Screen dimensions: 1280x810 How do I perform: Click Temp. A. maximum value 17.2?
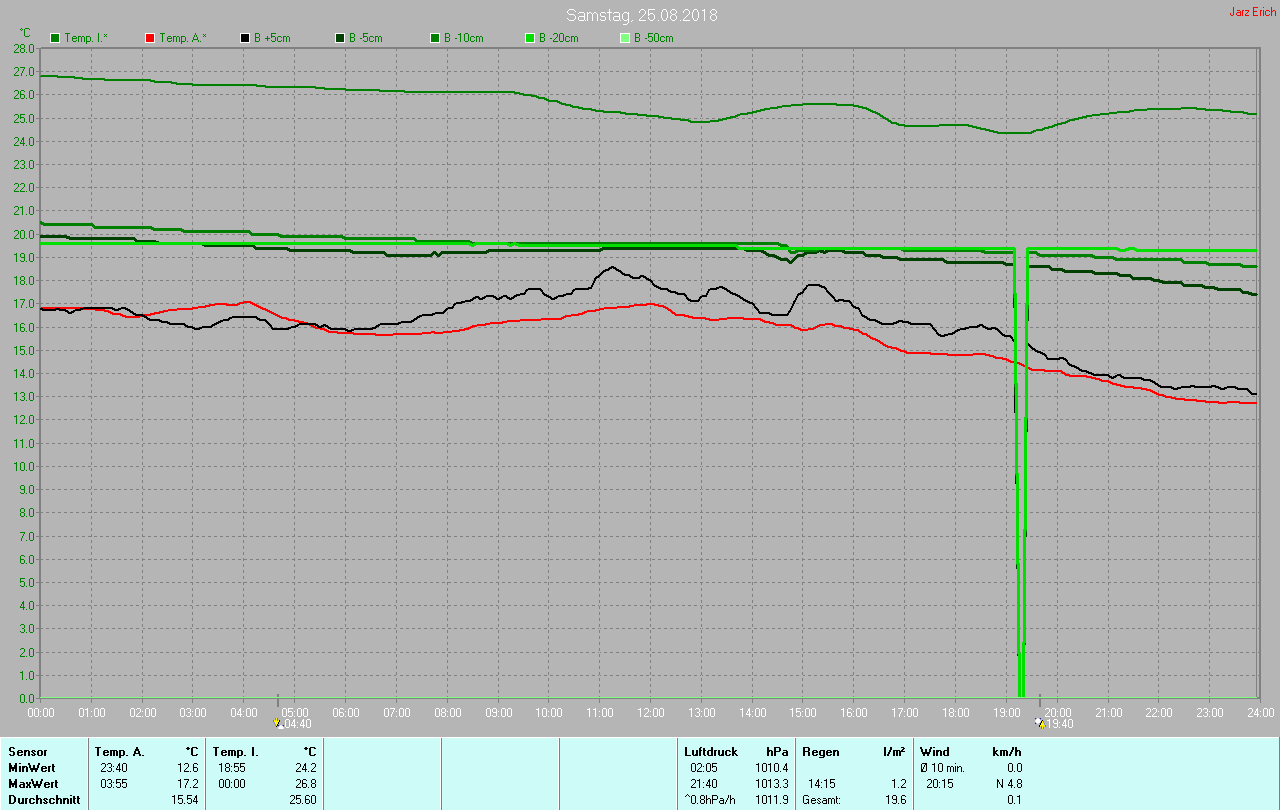click(189, 783)
